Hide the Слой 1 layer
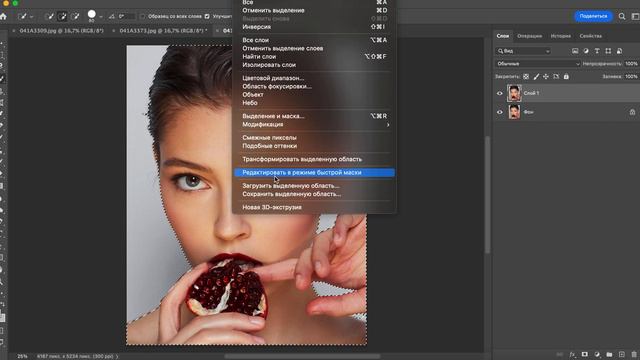The height and width of the screenshot is (360, 640). [500, 93]
